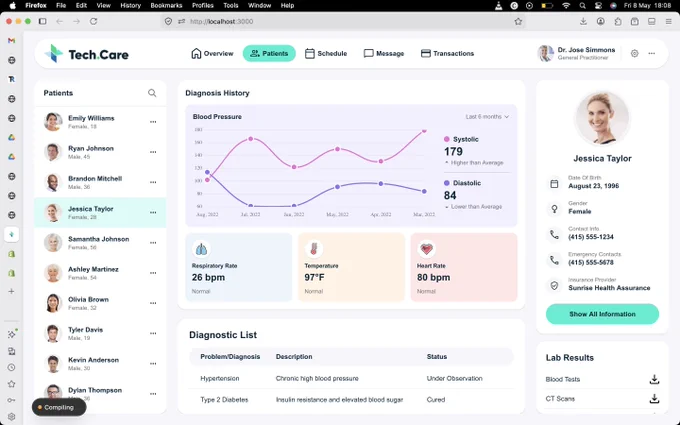Open the Apple menu
Screen dimensions: 680x425
point(13,6)
